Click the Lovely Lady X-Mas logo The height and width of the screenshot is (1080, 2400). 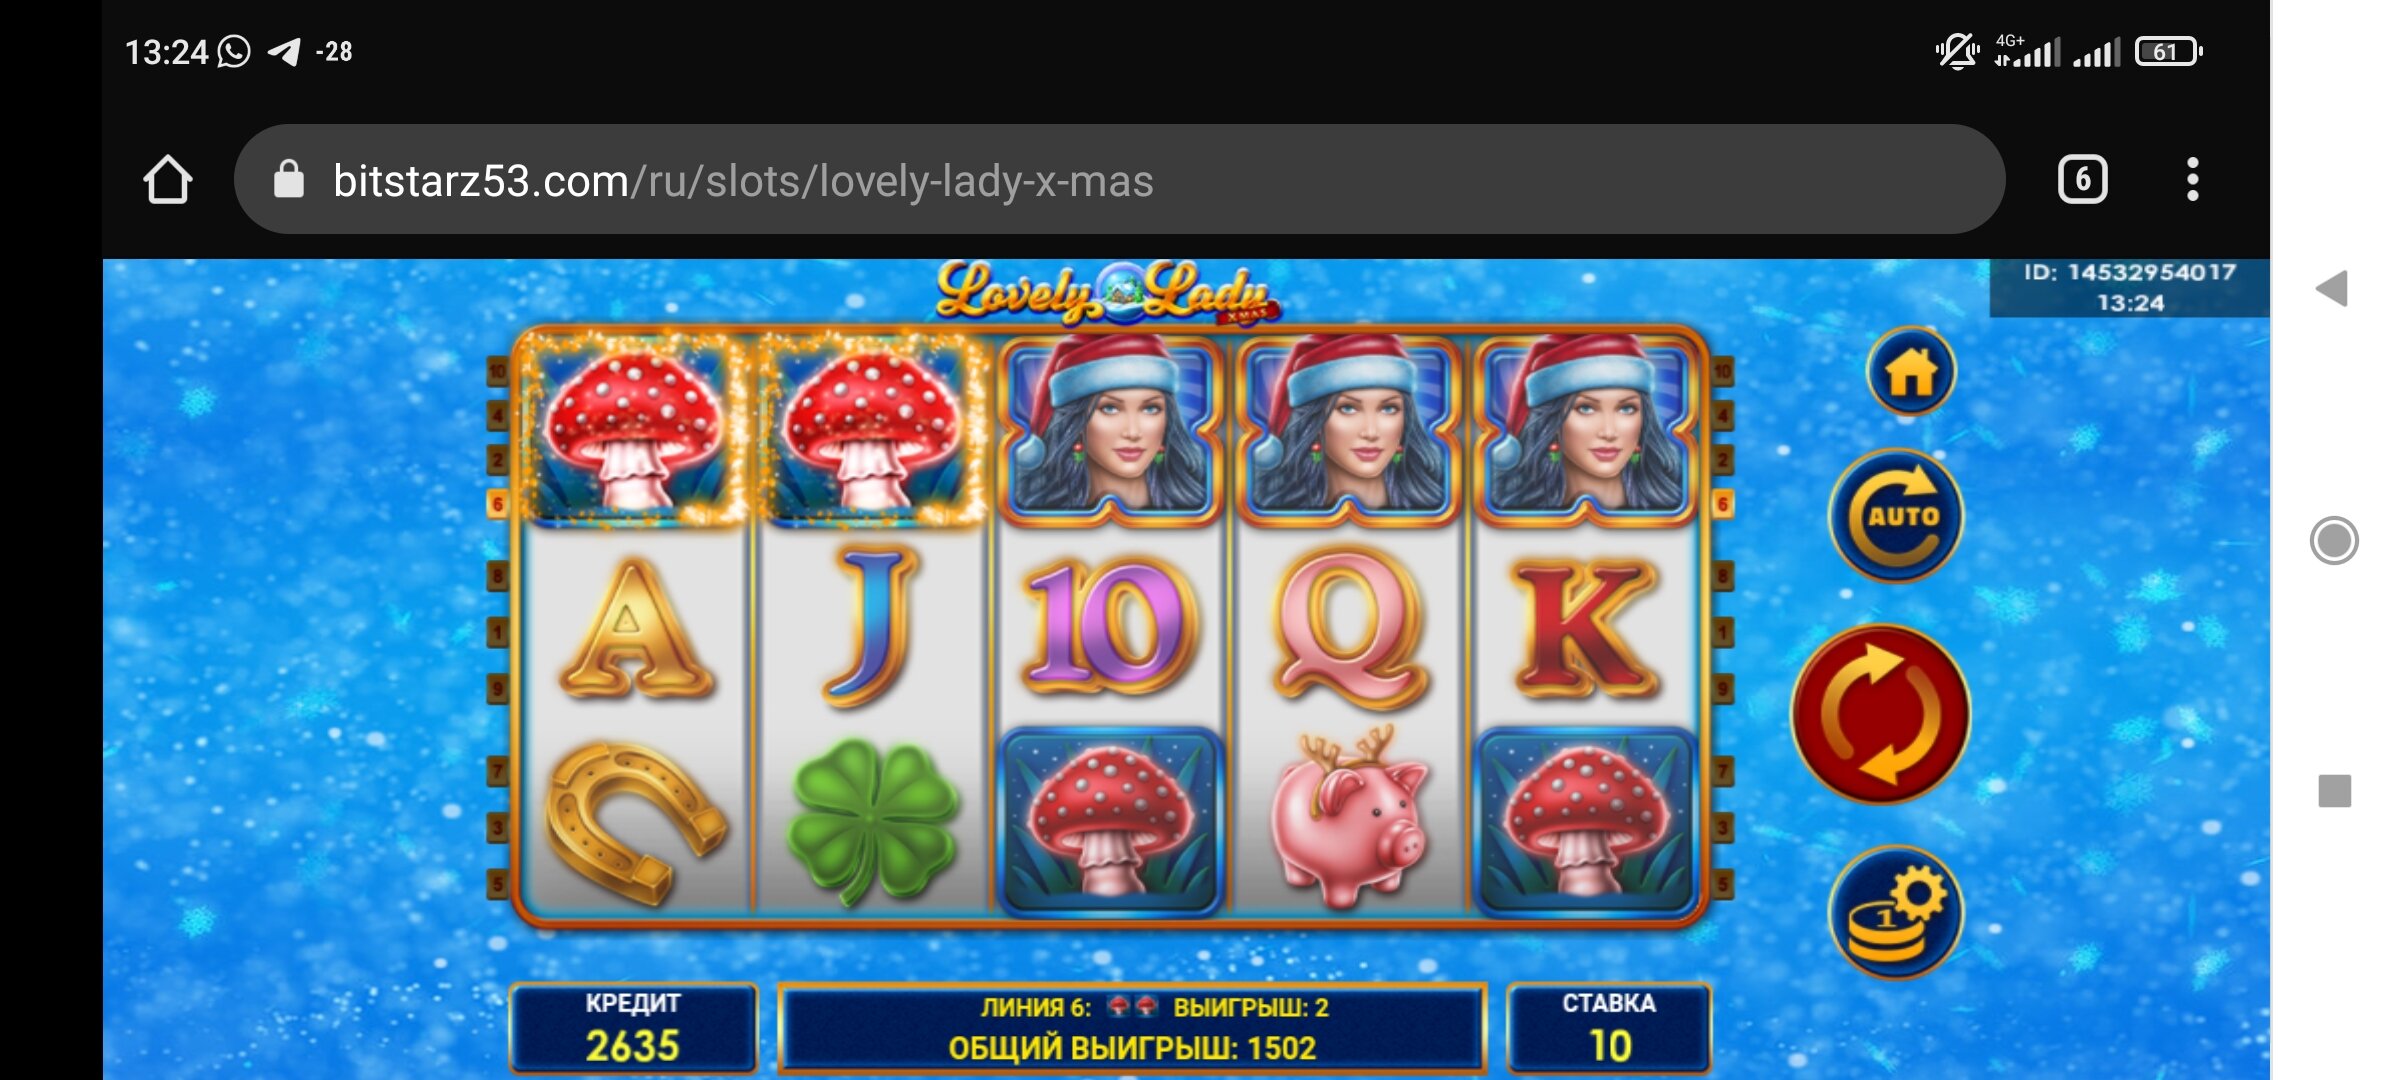click(x=1104, y=294)
